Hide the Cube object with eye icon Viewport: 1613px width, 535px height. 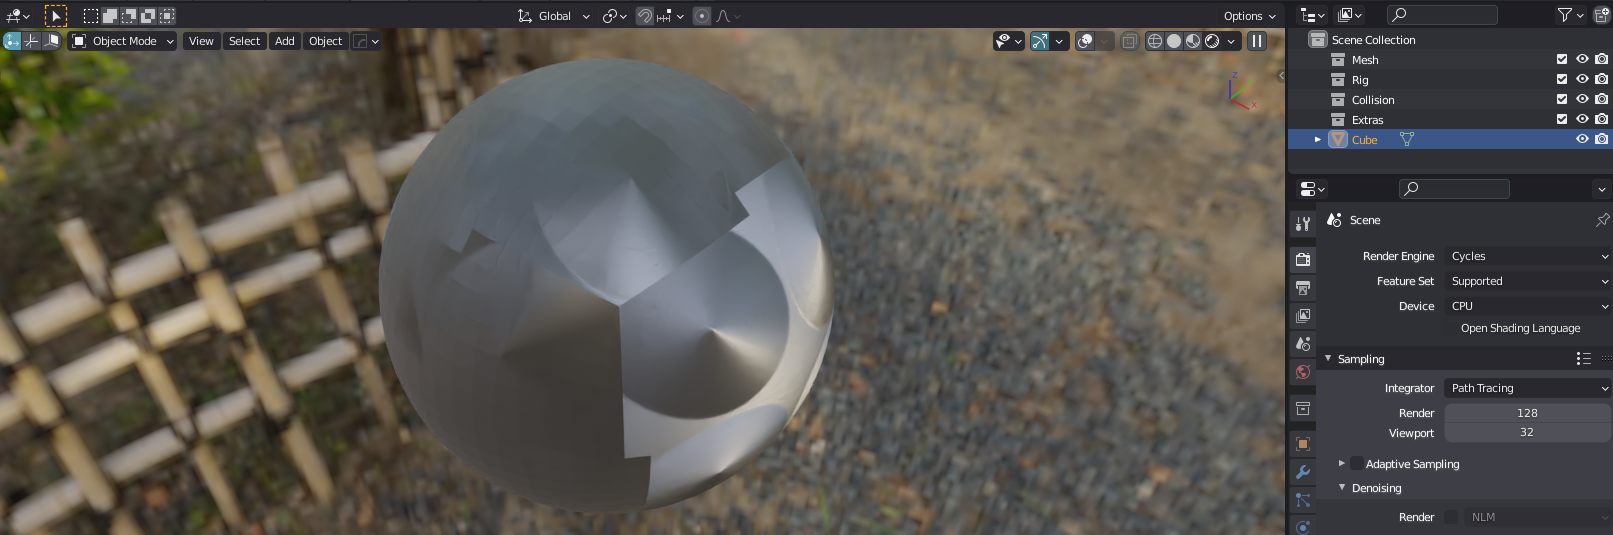[x=1582, y=140]
